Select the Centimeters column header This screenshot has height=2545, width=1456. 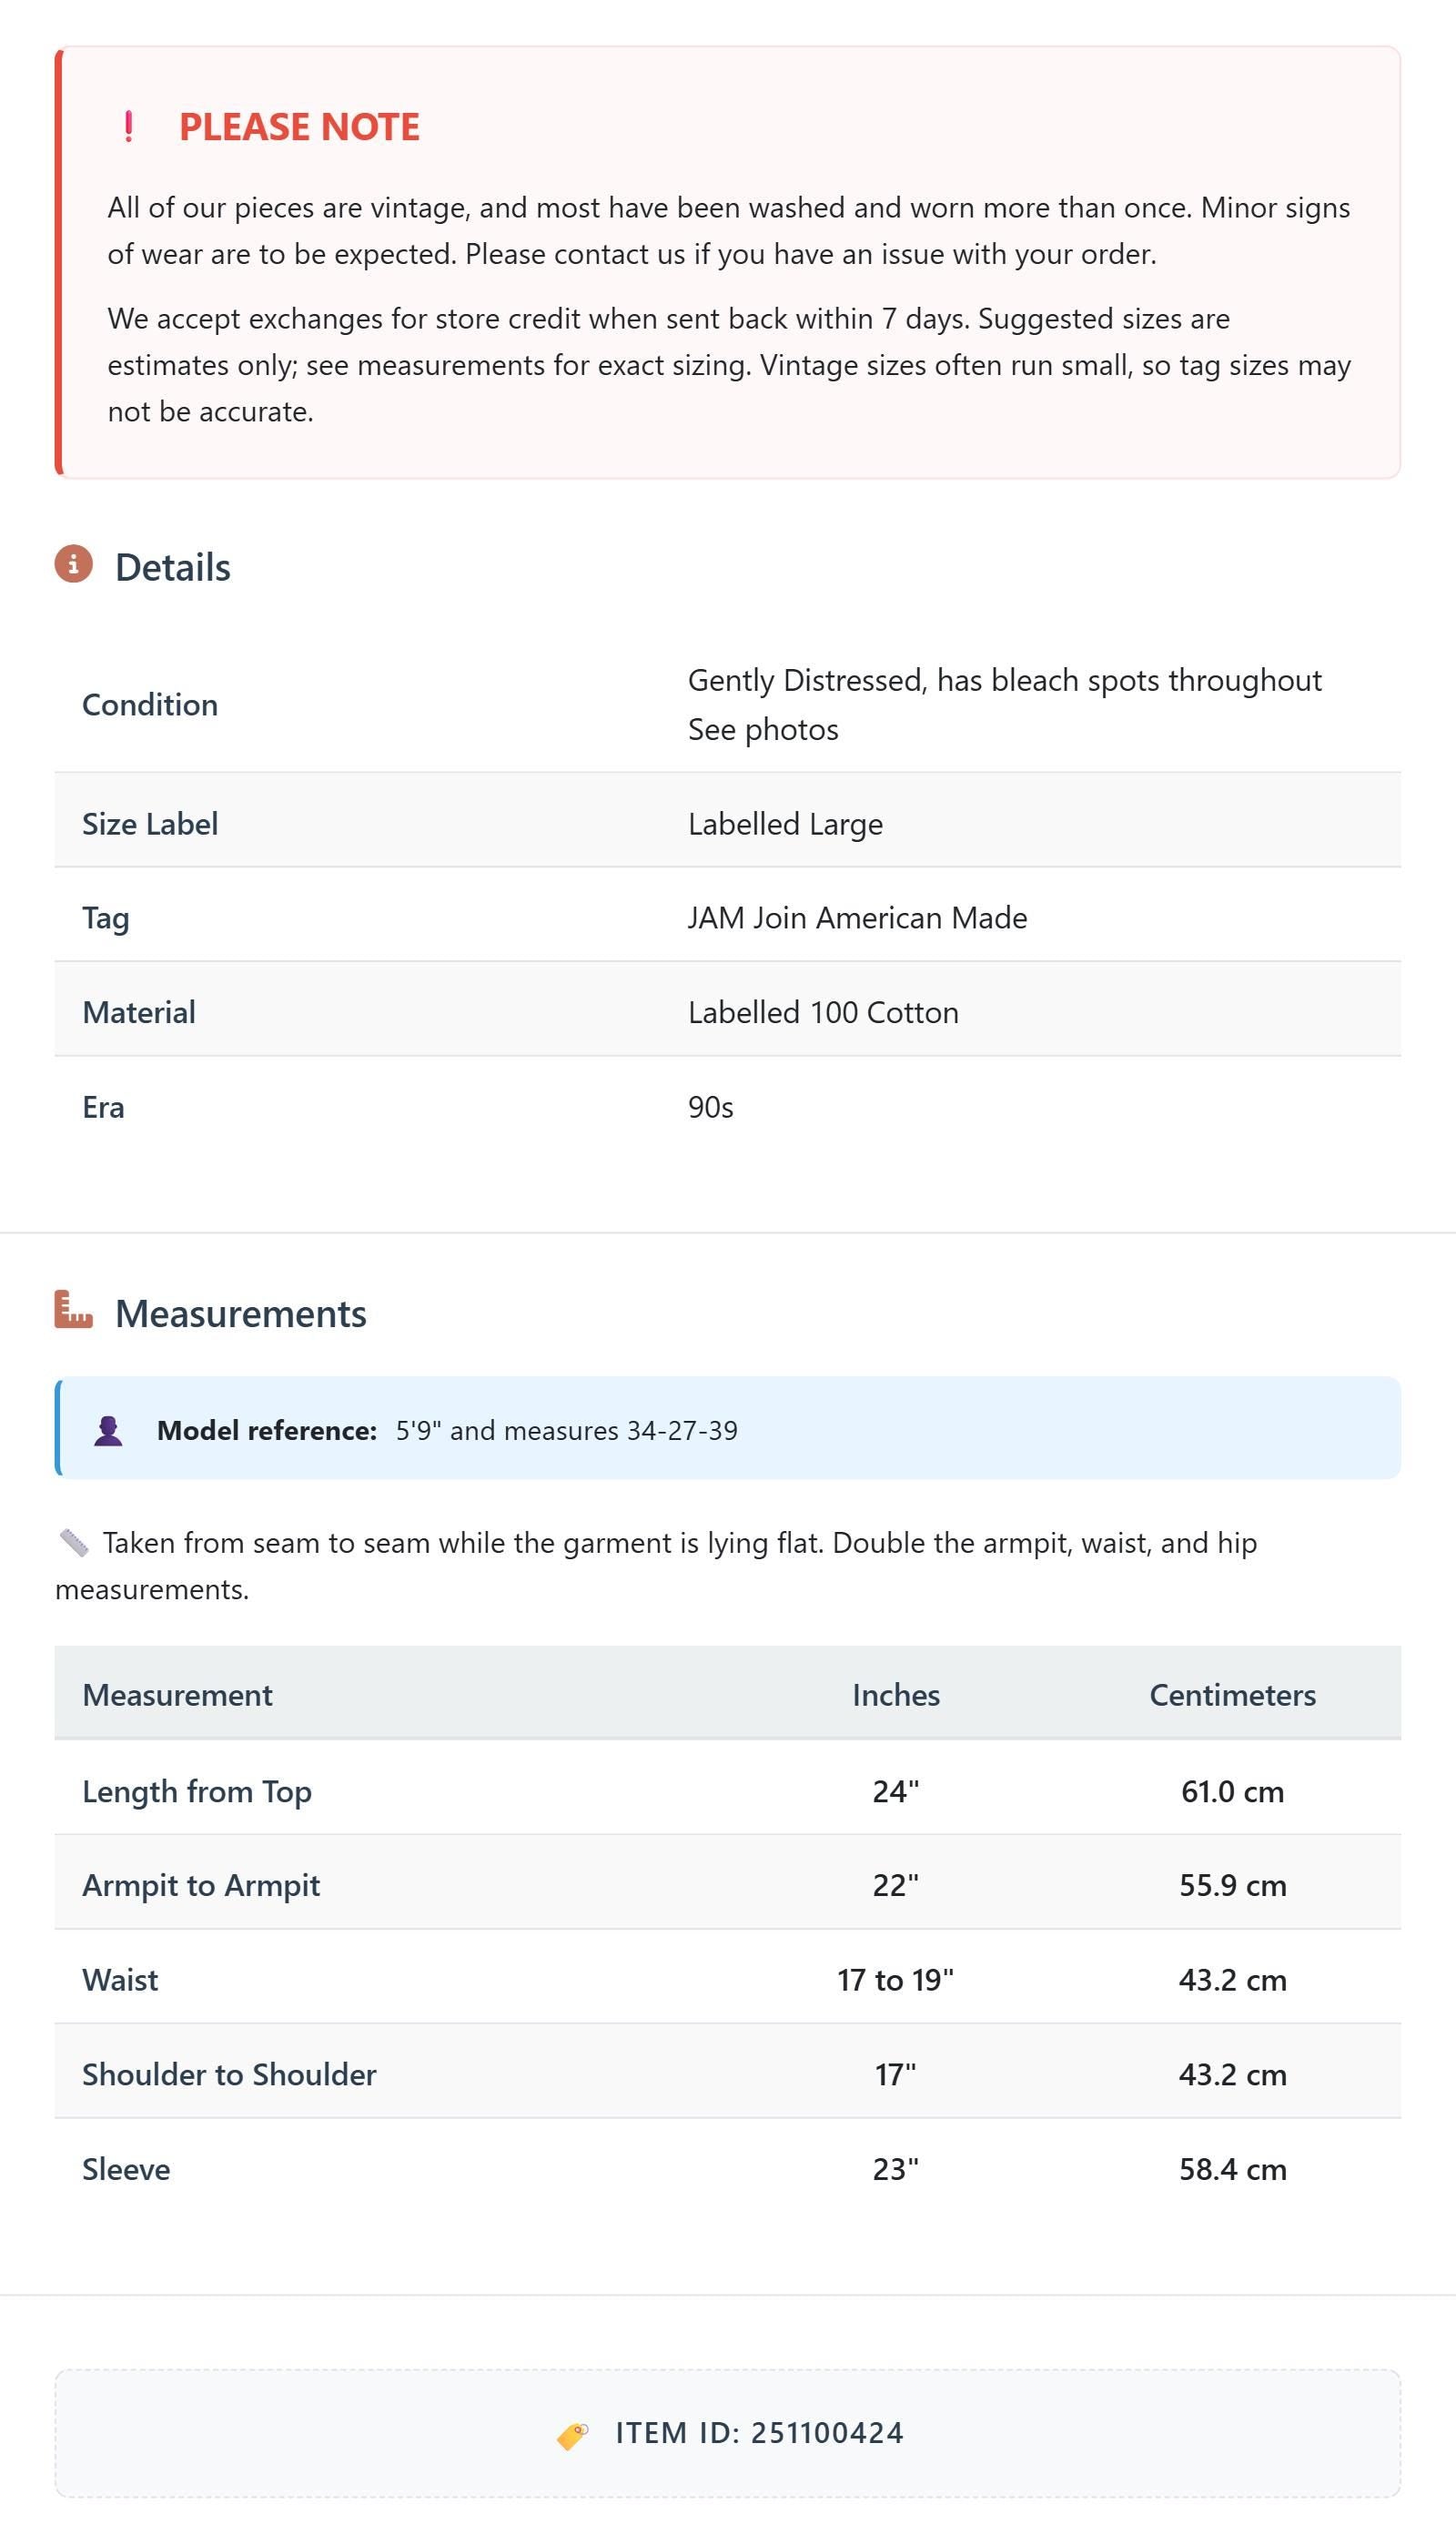coord(1232,1694)
